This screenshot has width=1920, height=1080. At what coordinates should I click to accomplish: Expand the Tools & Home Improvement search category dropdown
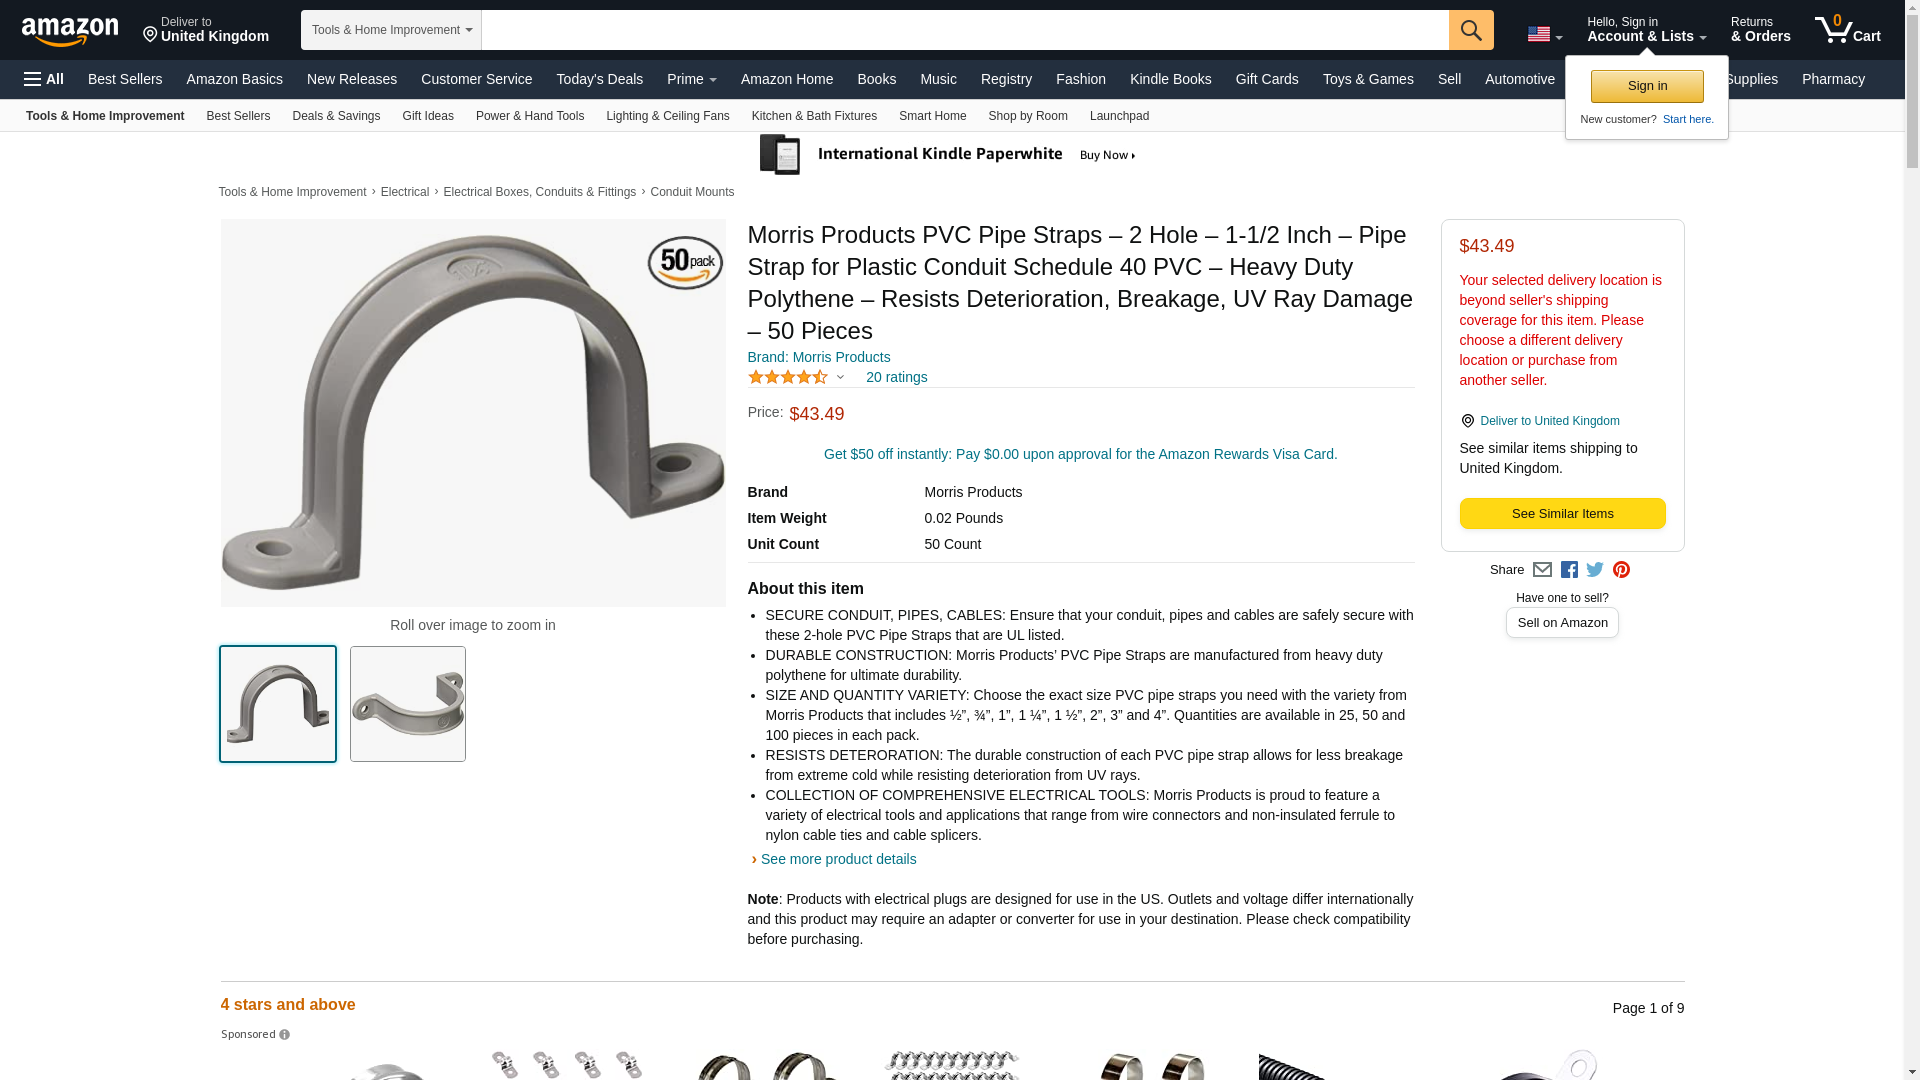pos(391,30)
